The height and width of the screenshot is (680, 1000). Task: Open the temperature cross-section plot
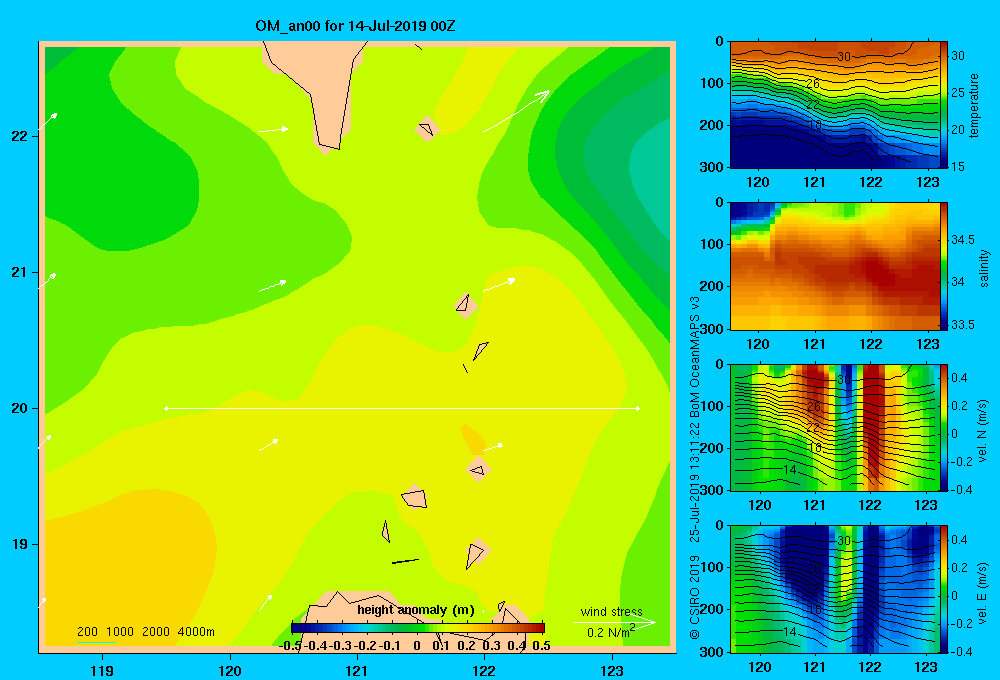click(834, 104)
